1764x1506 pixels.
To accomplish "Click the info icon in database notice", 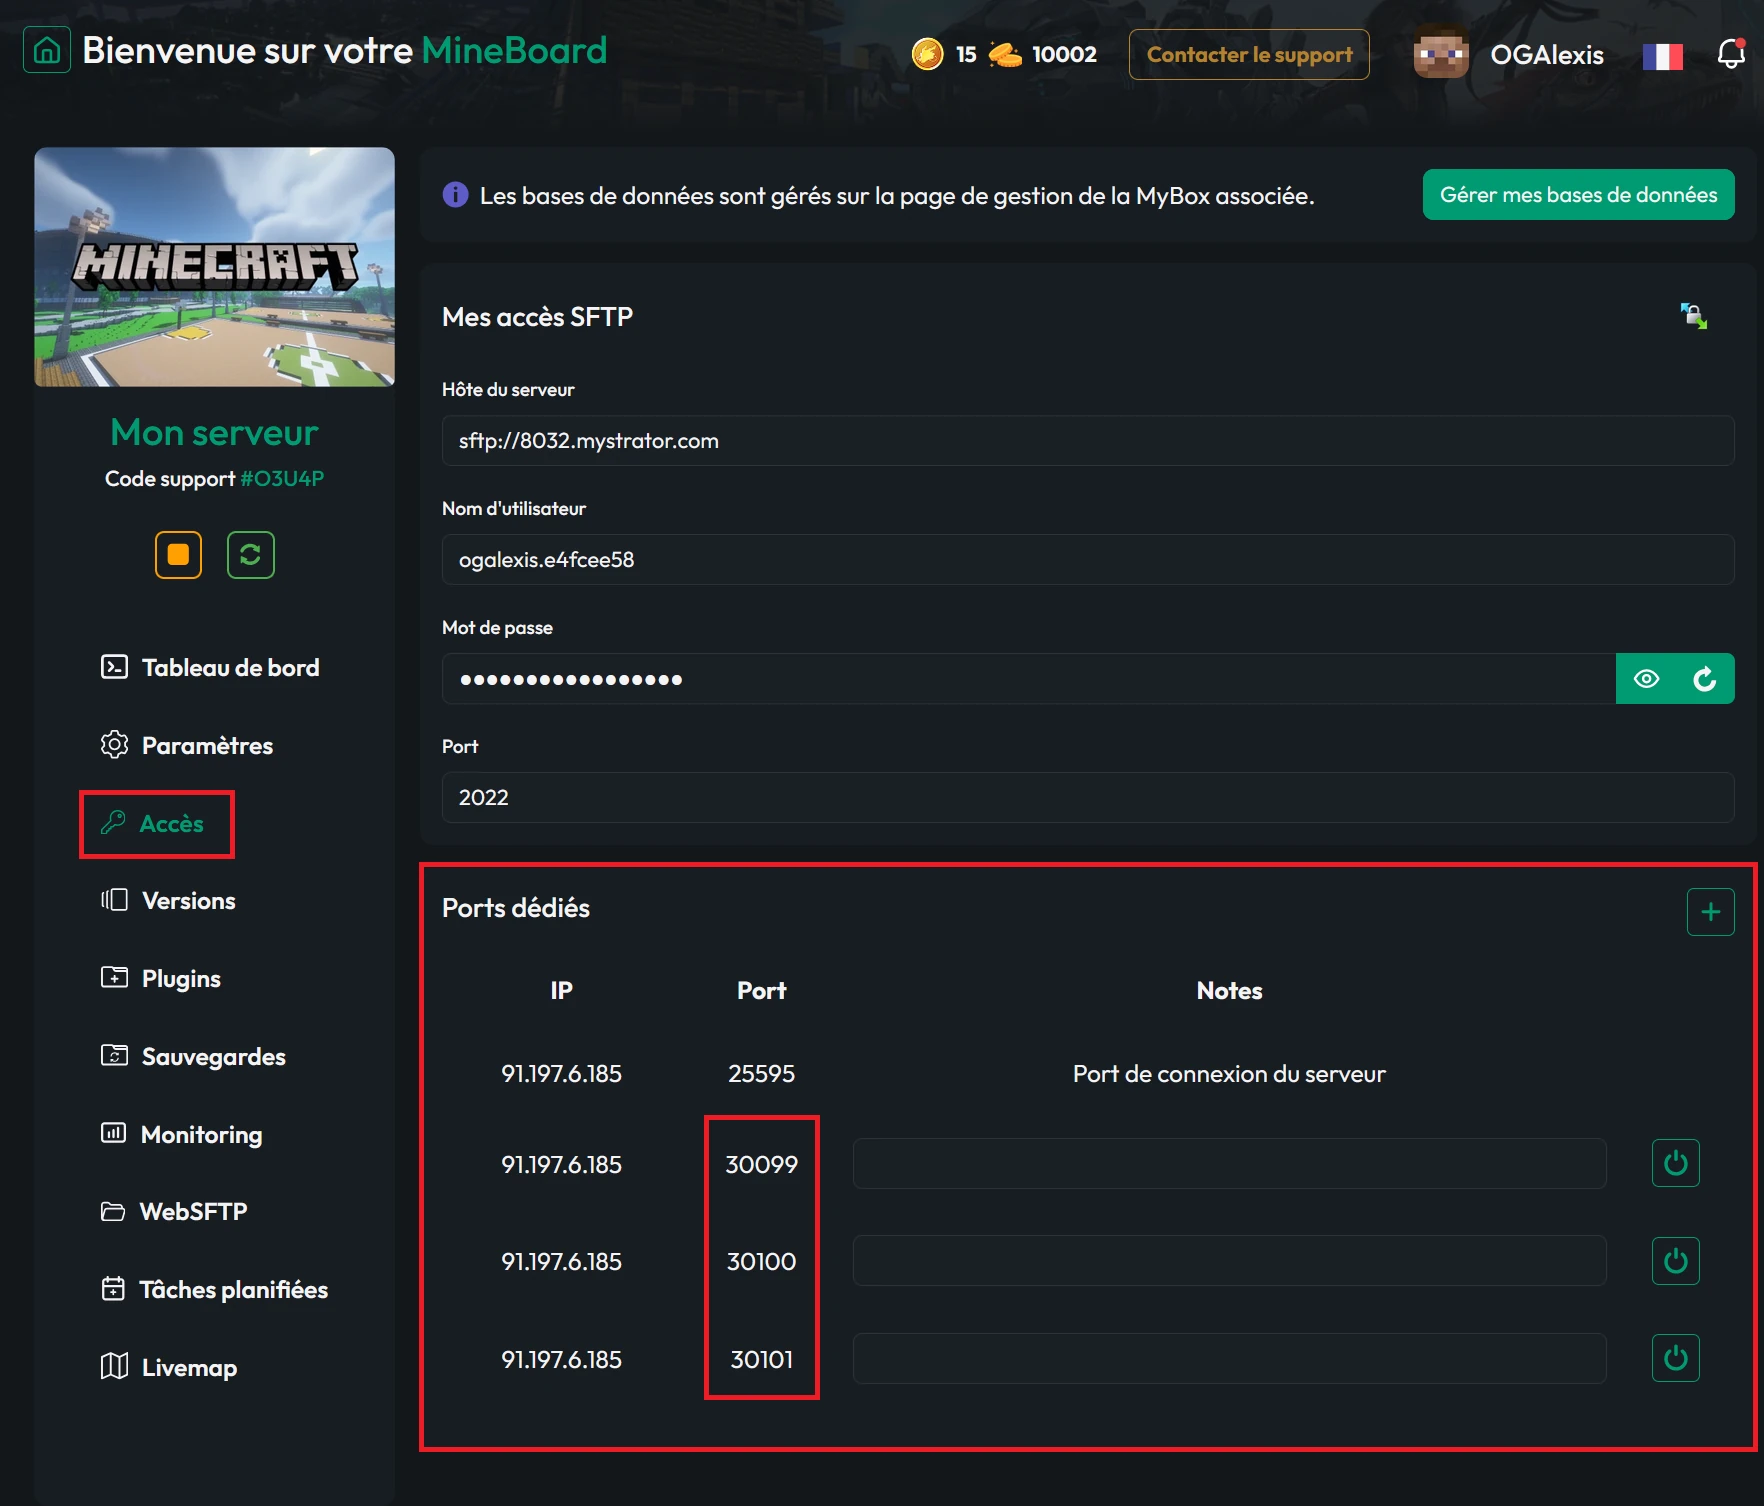I will tap(455, 195).
